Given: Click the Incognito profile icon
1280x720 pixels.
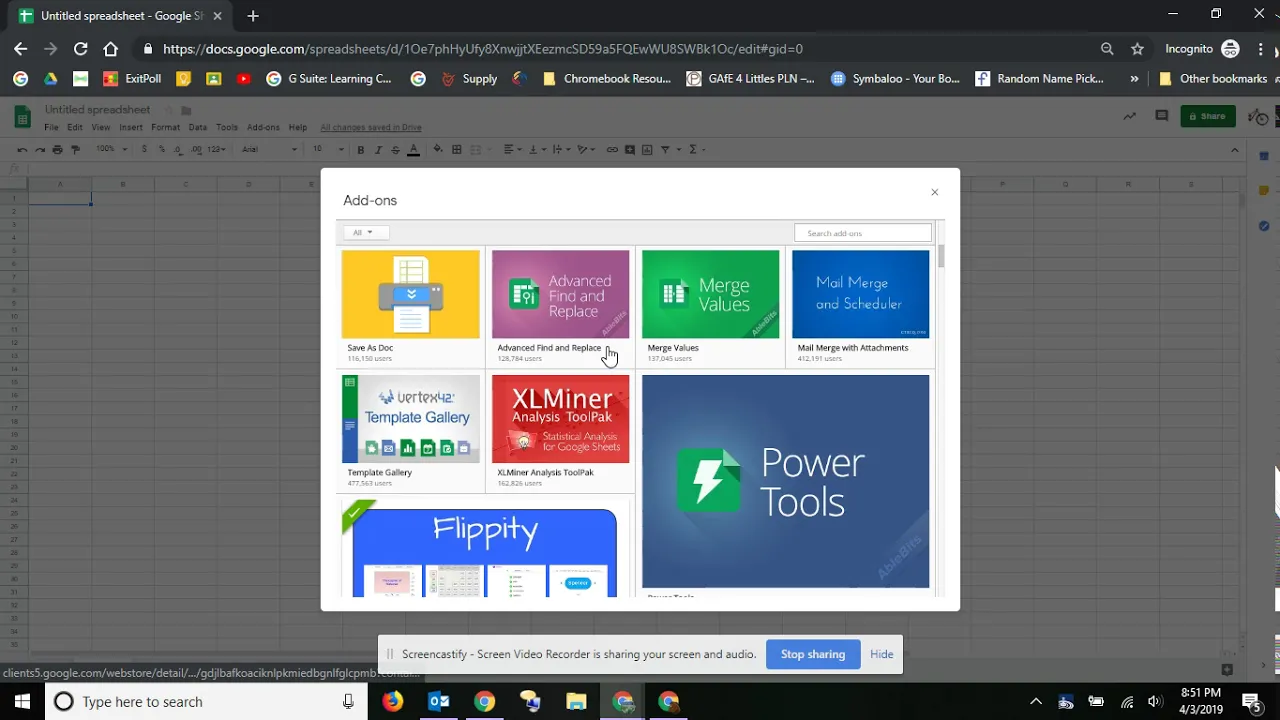Looking at the screenshot, I should (x=1231, y=49).
